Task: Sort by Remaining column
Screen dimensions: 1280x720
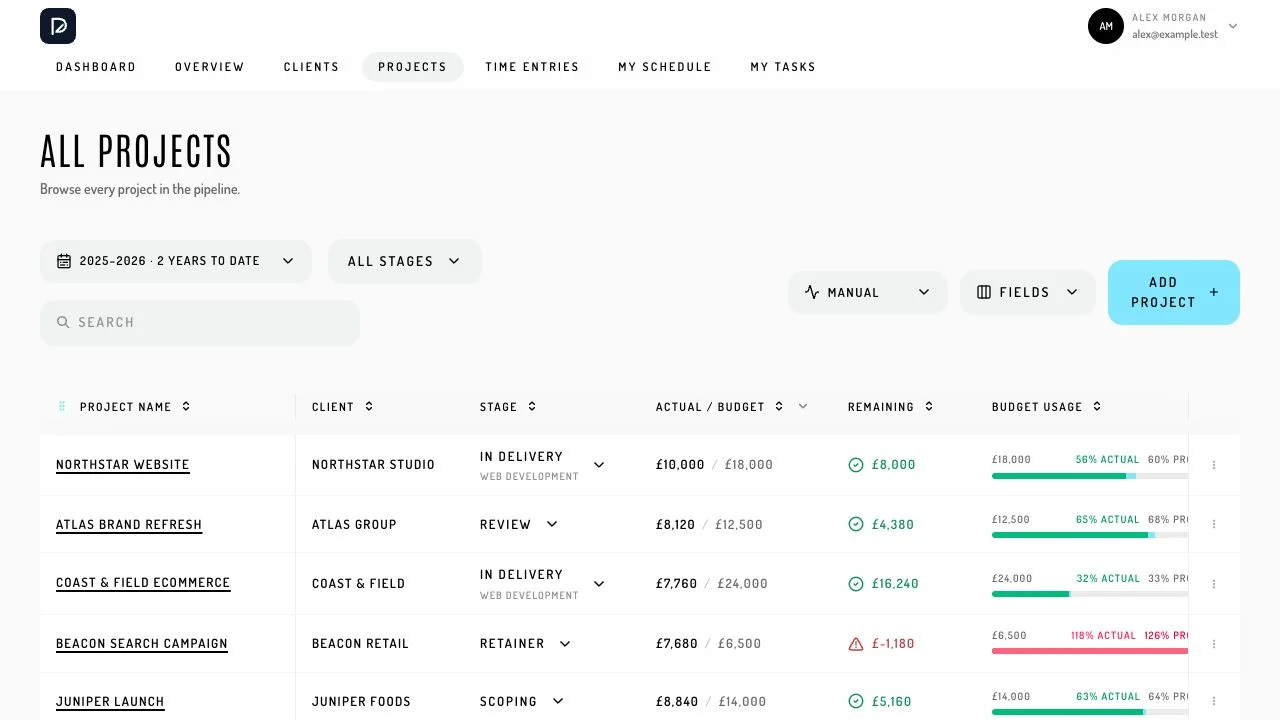Action: pos(890,407)
